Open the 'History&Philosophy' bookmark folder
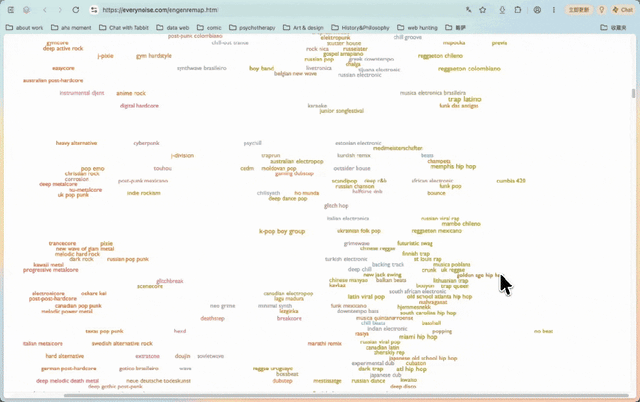The width and height of the screenshot is (640, 402). (360, 28)
